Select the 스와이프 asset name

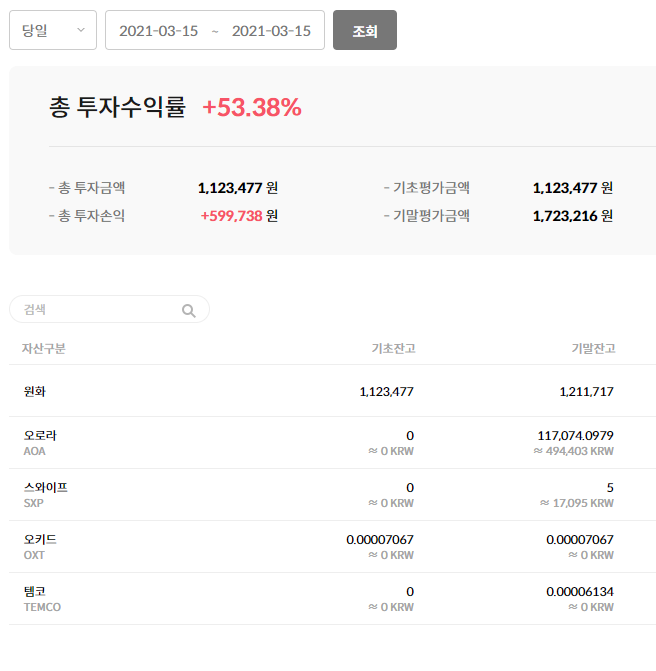45,487
